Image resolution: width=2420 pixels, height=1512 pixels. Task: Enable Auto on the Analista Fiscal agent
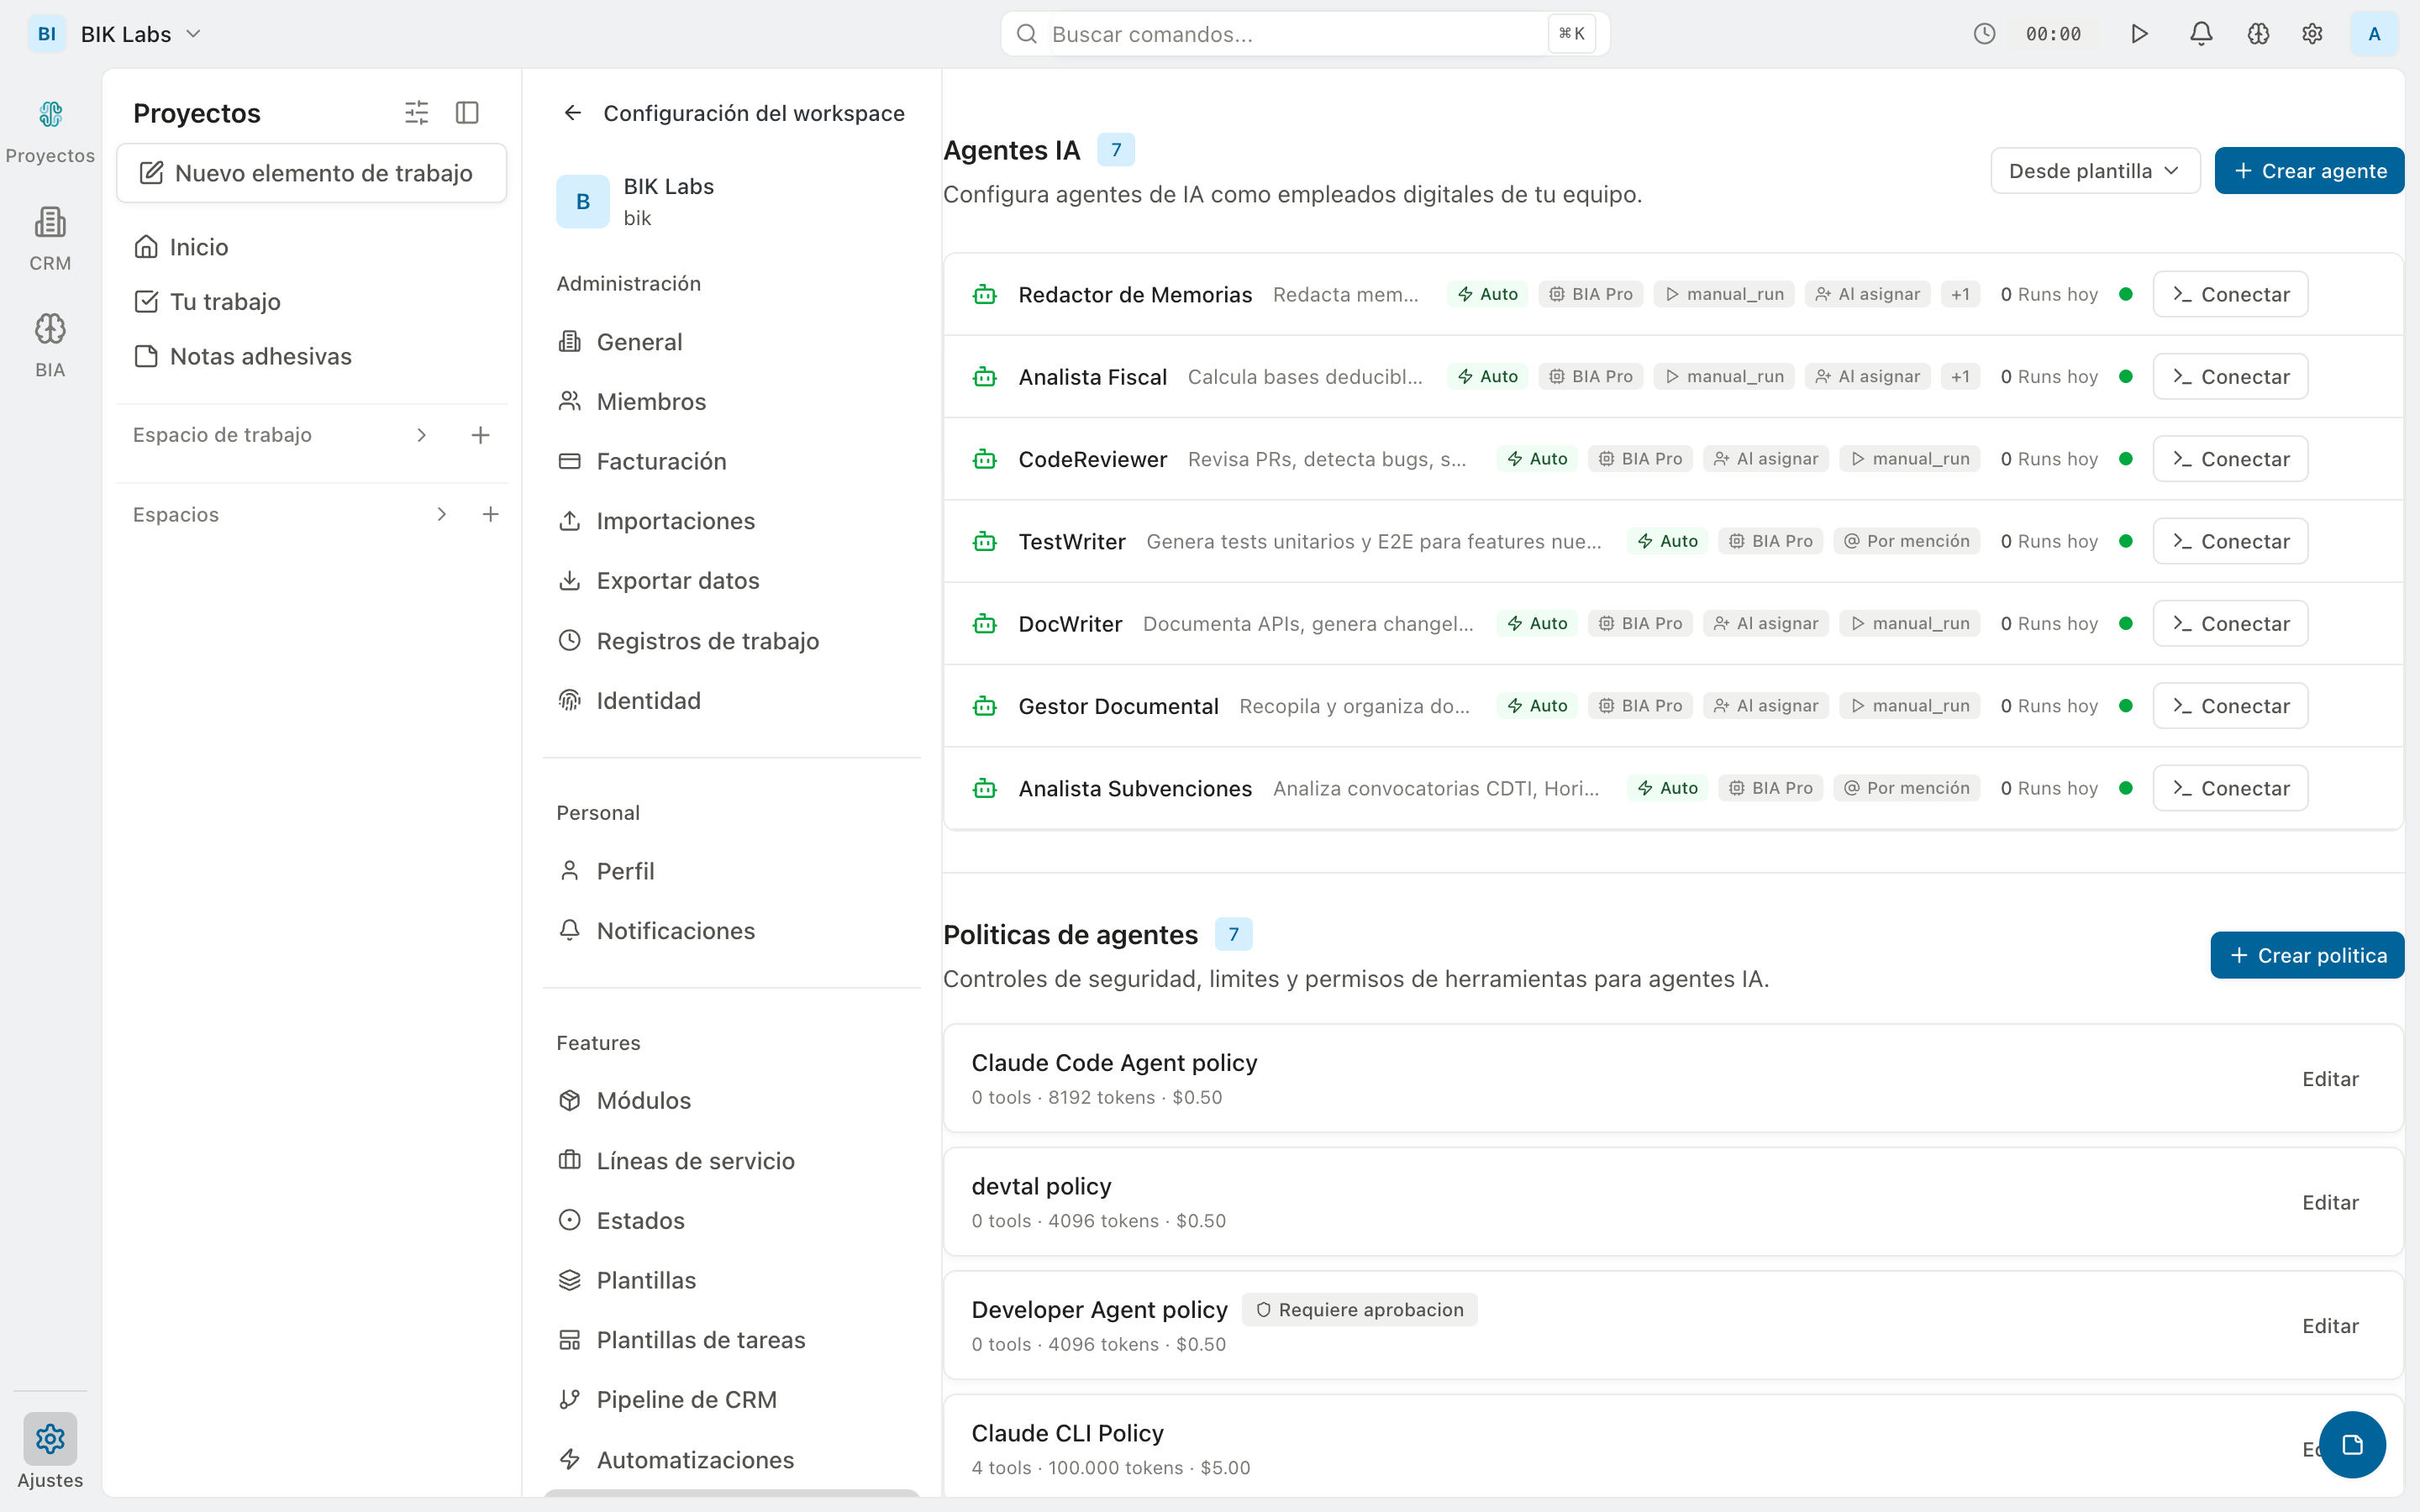click(x=1487, y=376)
